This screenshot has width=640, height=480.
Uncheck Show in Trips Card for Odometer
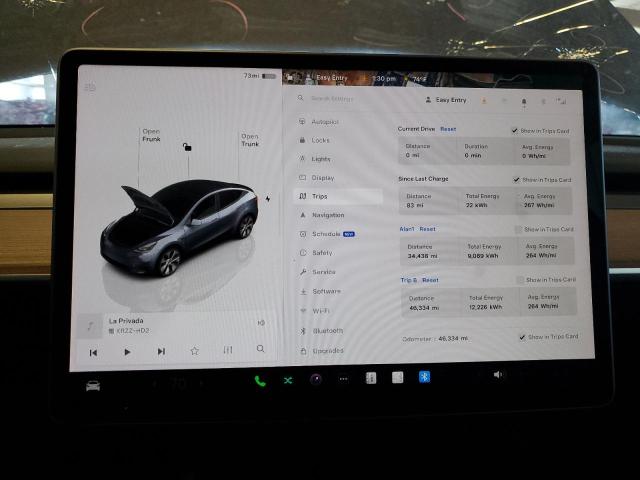coord(522,337)
